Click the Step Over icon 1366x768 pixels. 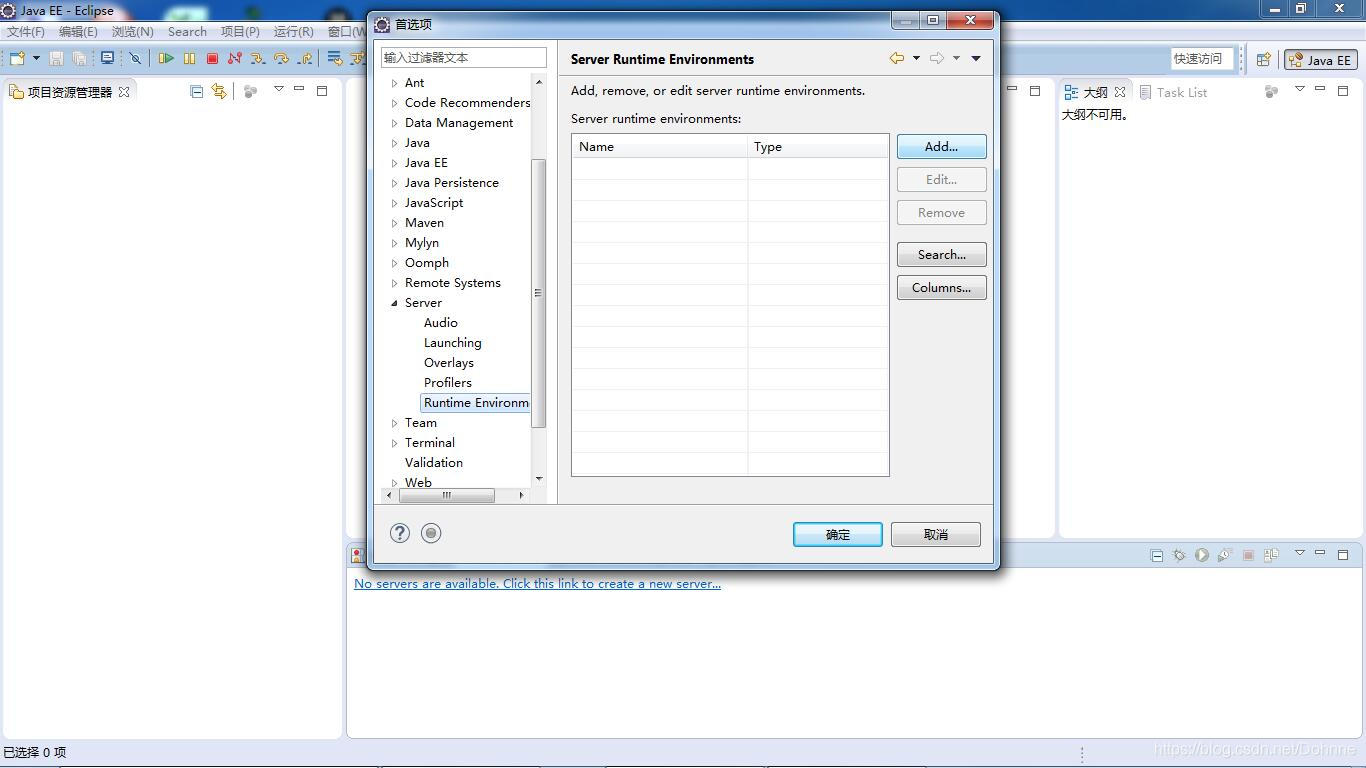pos(281,59)
